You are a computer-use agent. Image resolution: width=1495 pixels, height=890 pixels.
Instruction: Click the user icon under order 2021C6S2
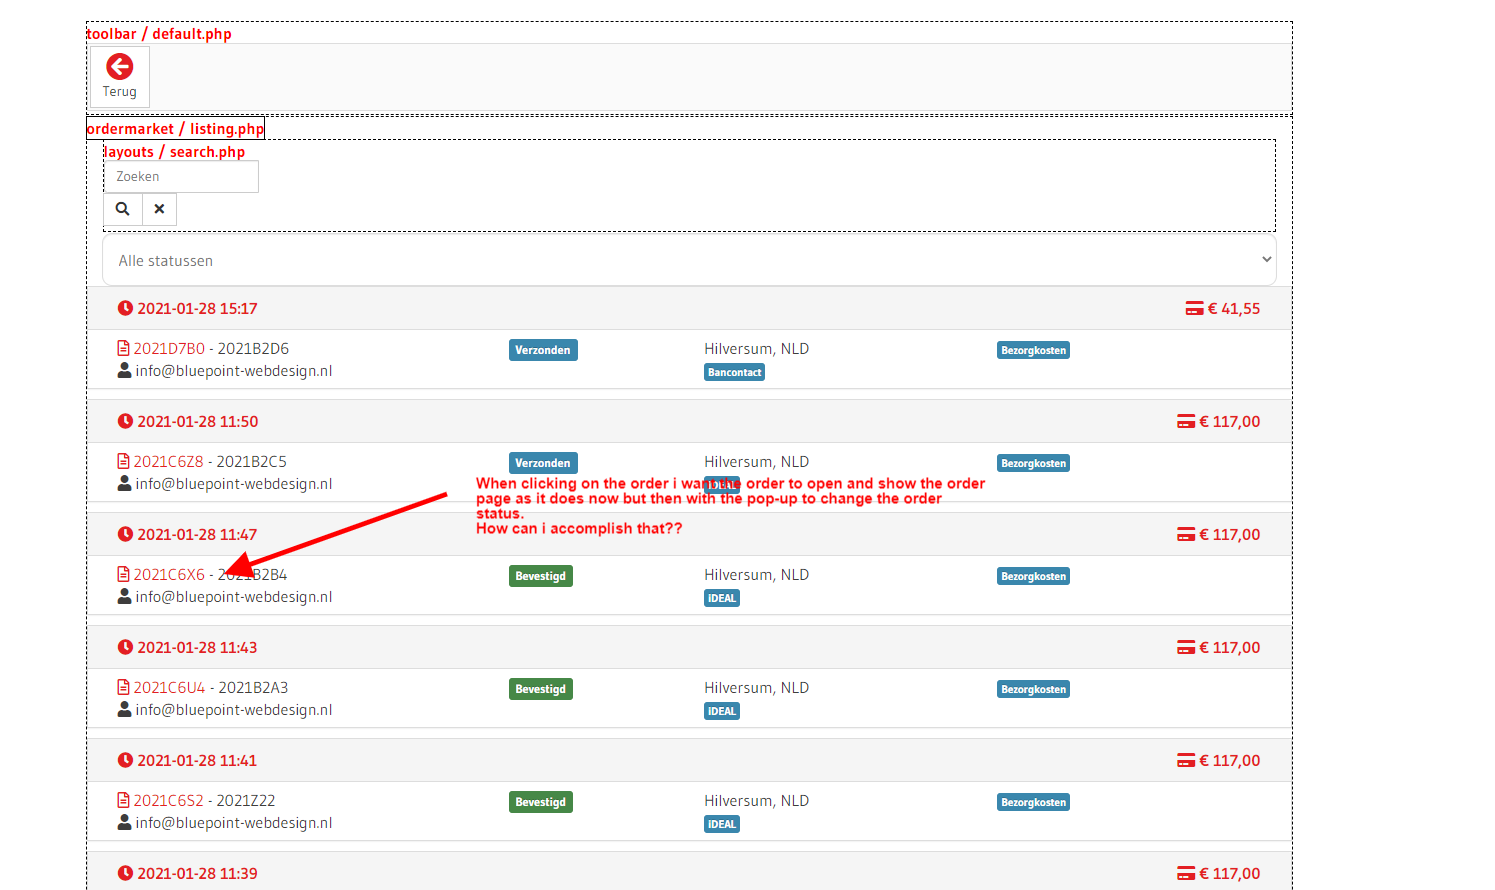tap(125, 822)
